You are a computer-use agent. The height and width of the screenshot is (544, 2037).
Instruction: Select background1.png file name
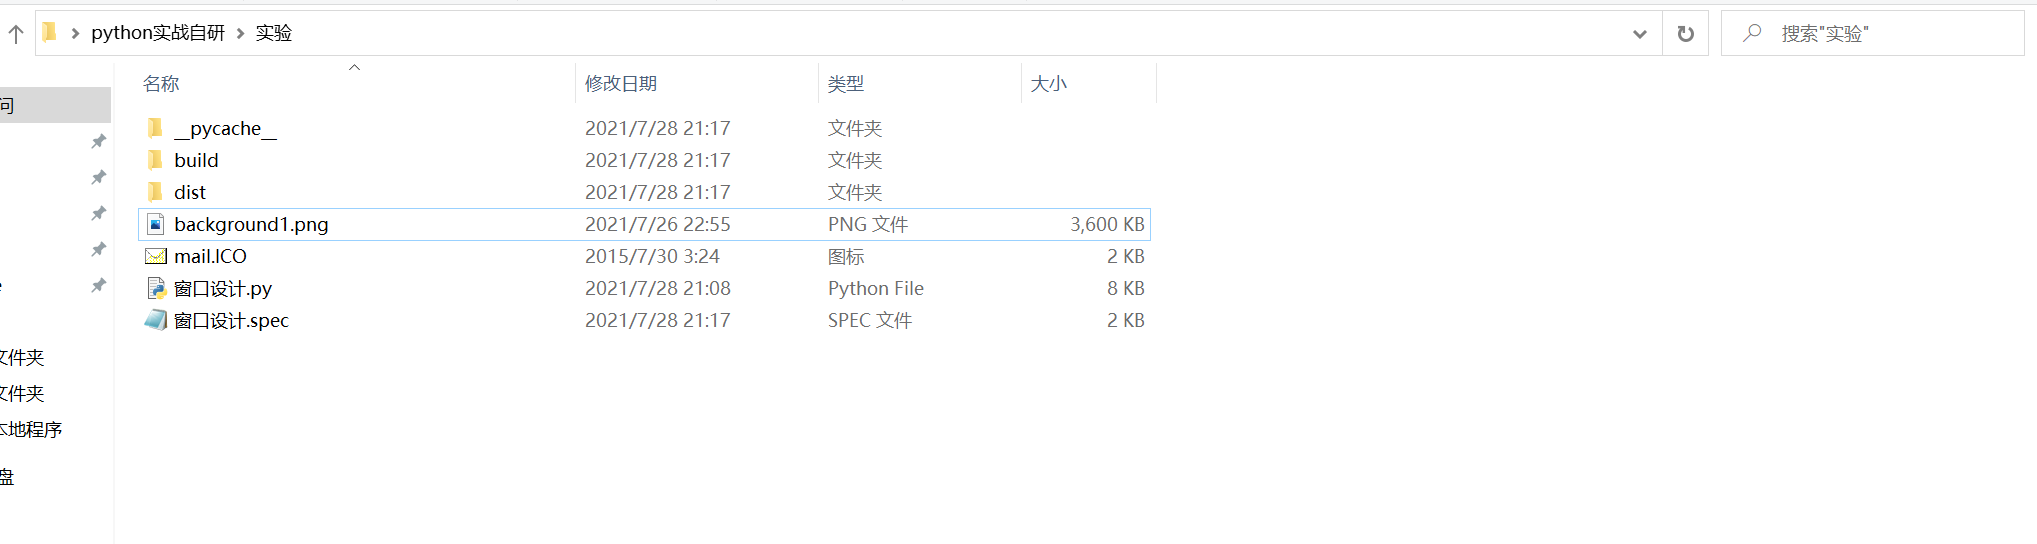(x=251, y=224)
